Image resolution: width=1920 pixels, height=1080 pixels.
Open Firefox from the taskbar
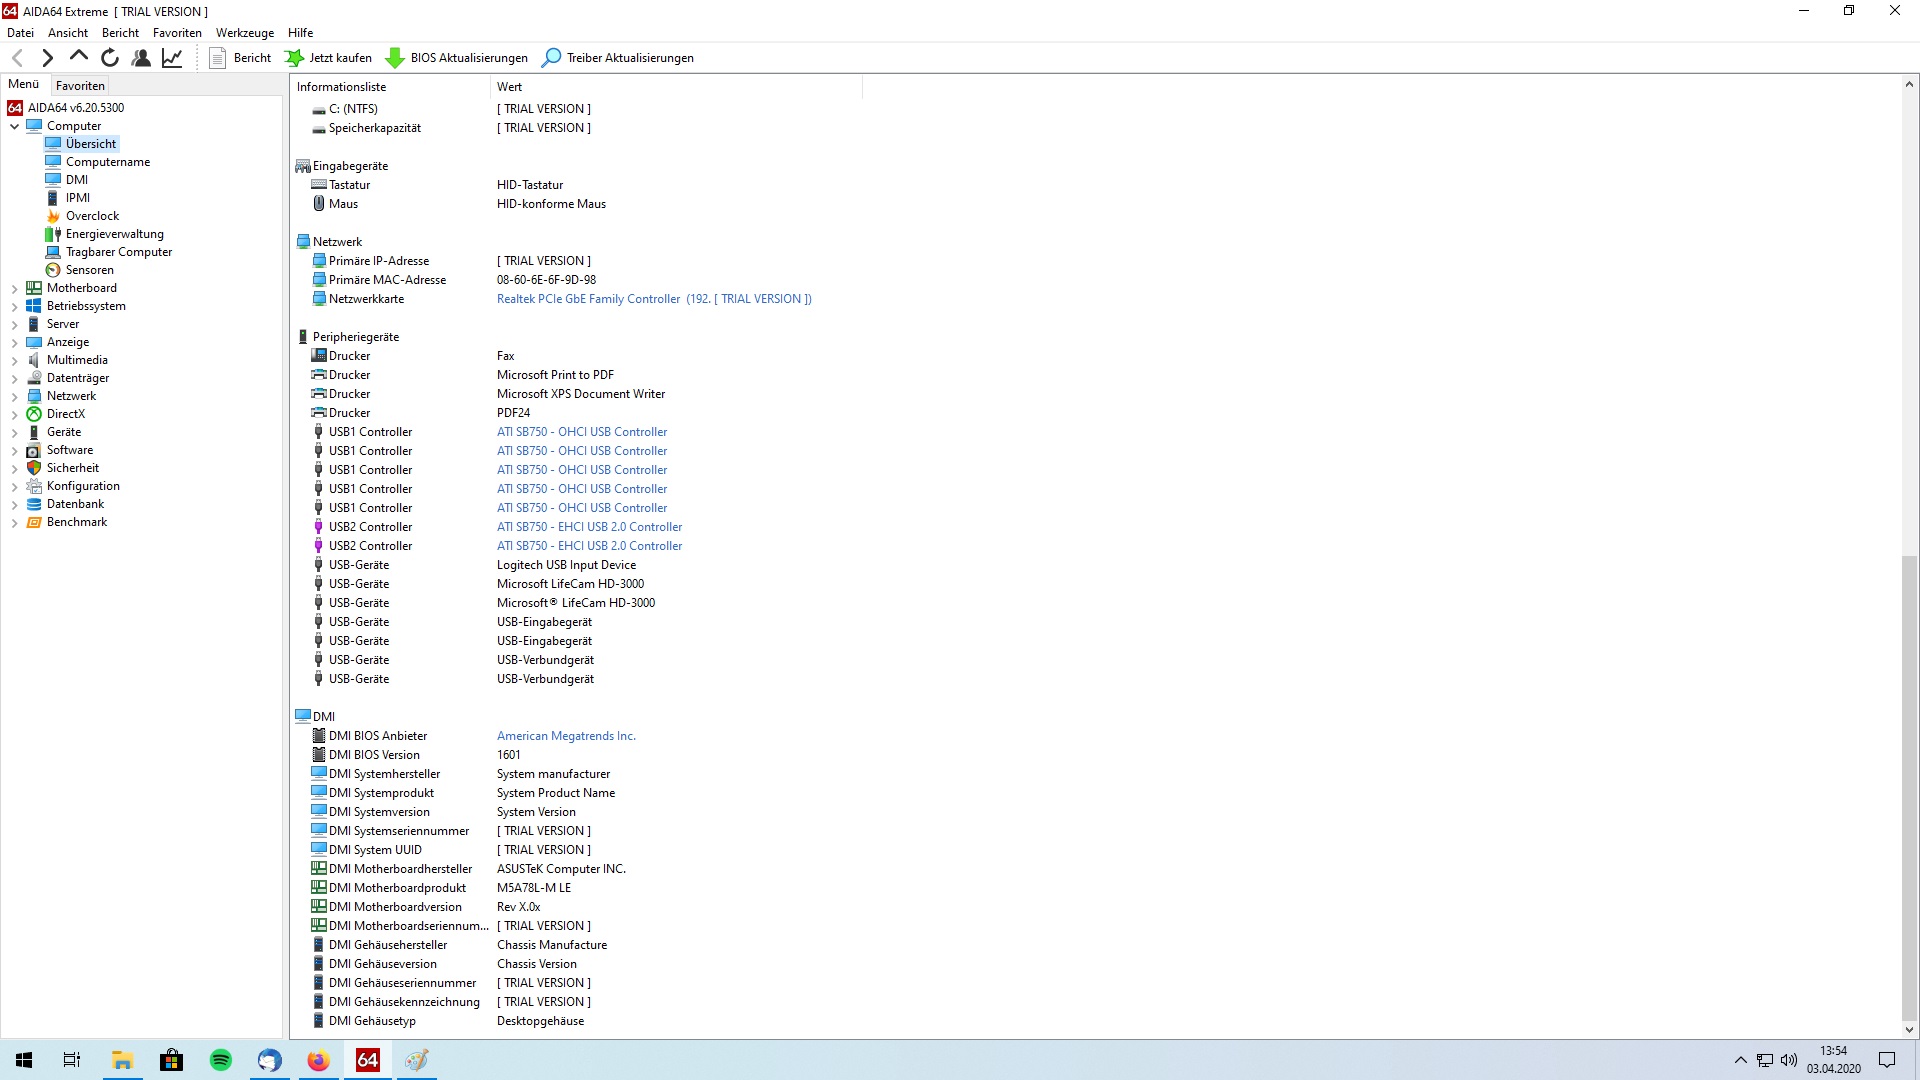(318, 1060)
